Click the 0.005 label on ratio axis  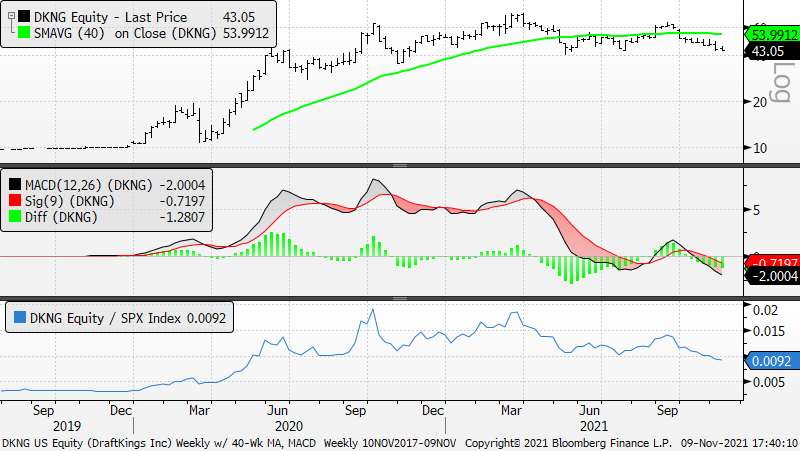click(768, 382)
